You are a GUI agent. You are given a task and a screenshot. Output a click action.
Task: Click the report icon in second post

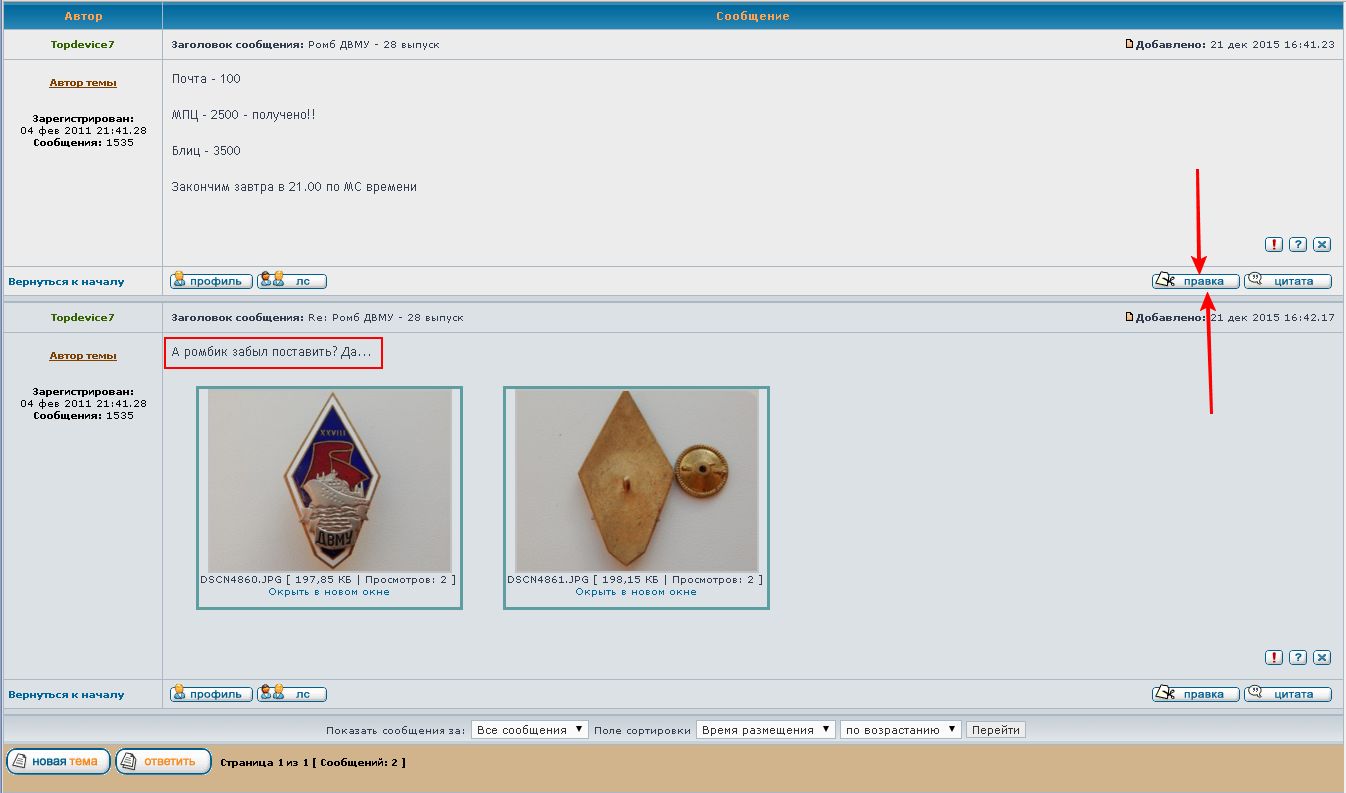(1274, 657)
